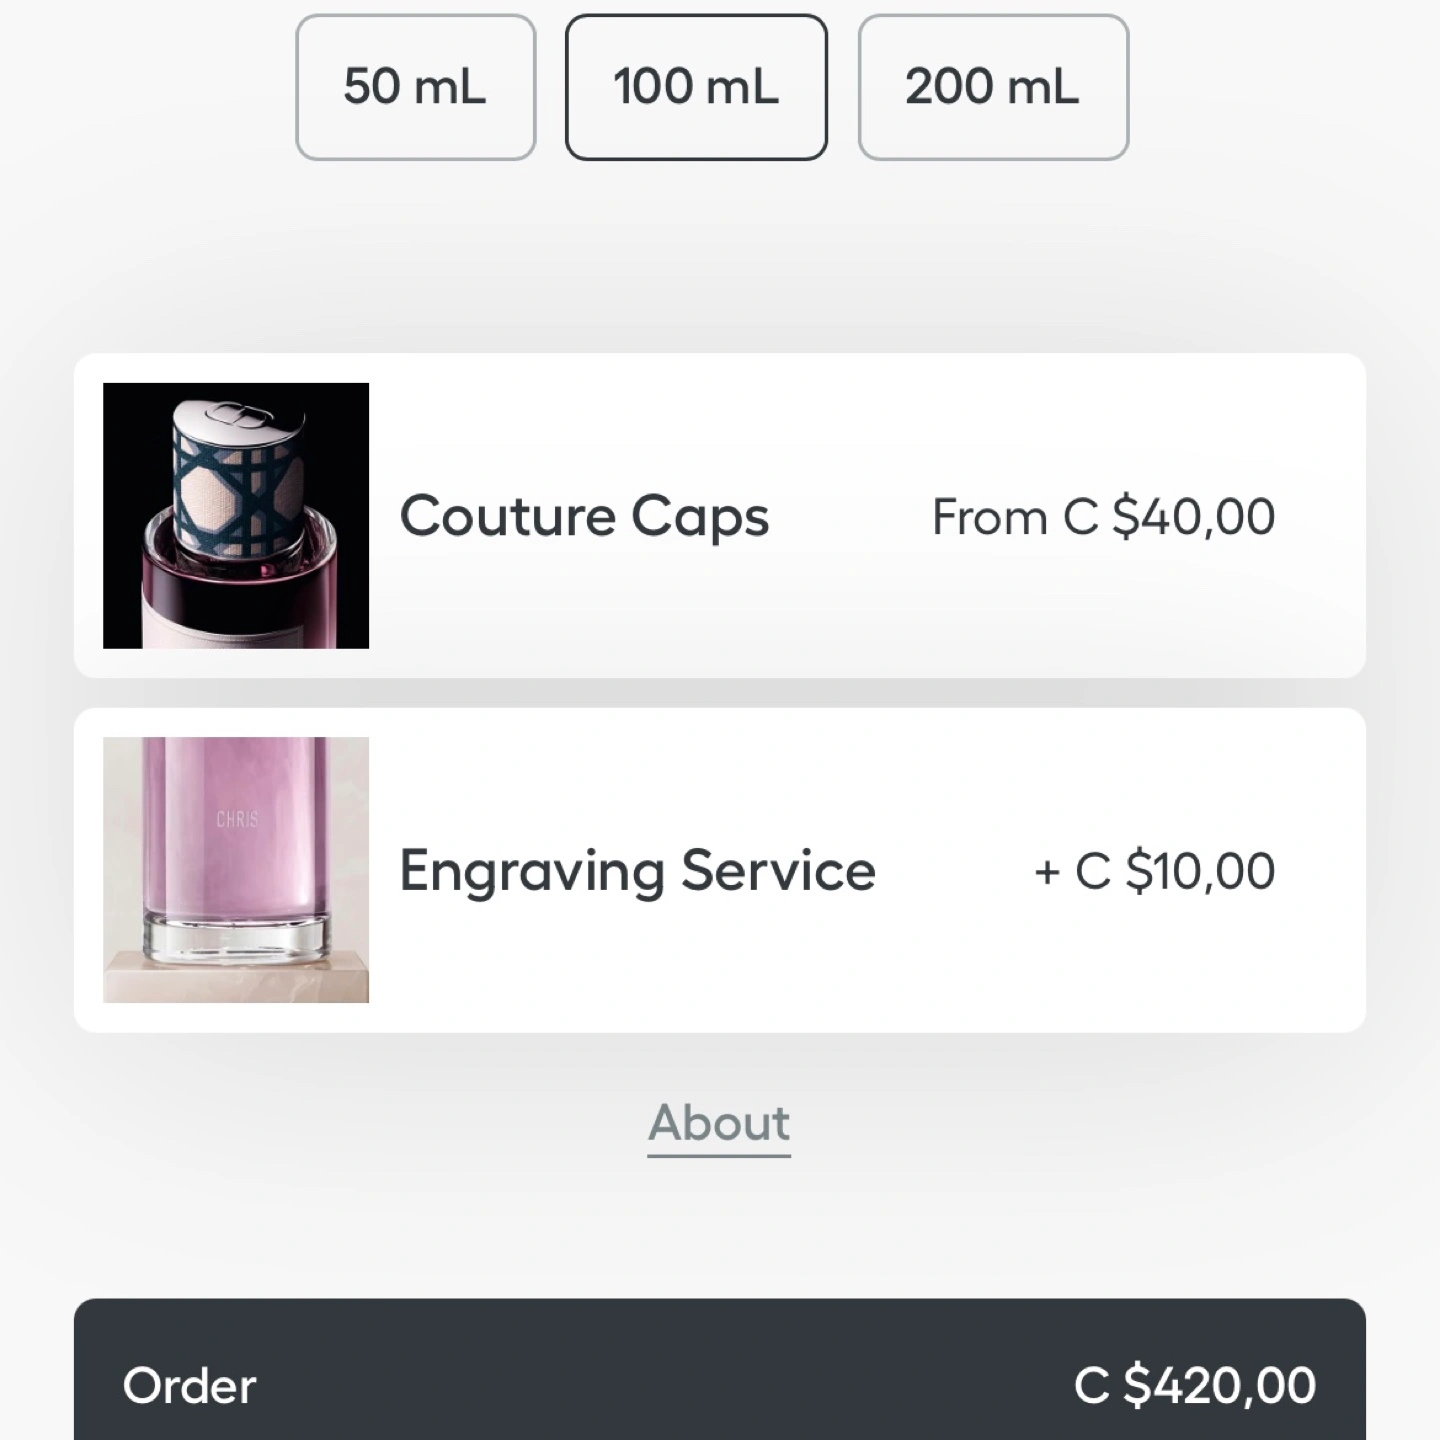Select the 50 mL size option
Screen dimensions: 1440x1440
point(415,87)
